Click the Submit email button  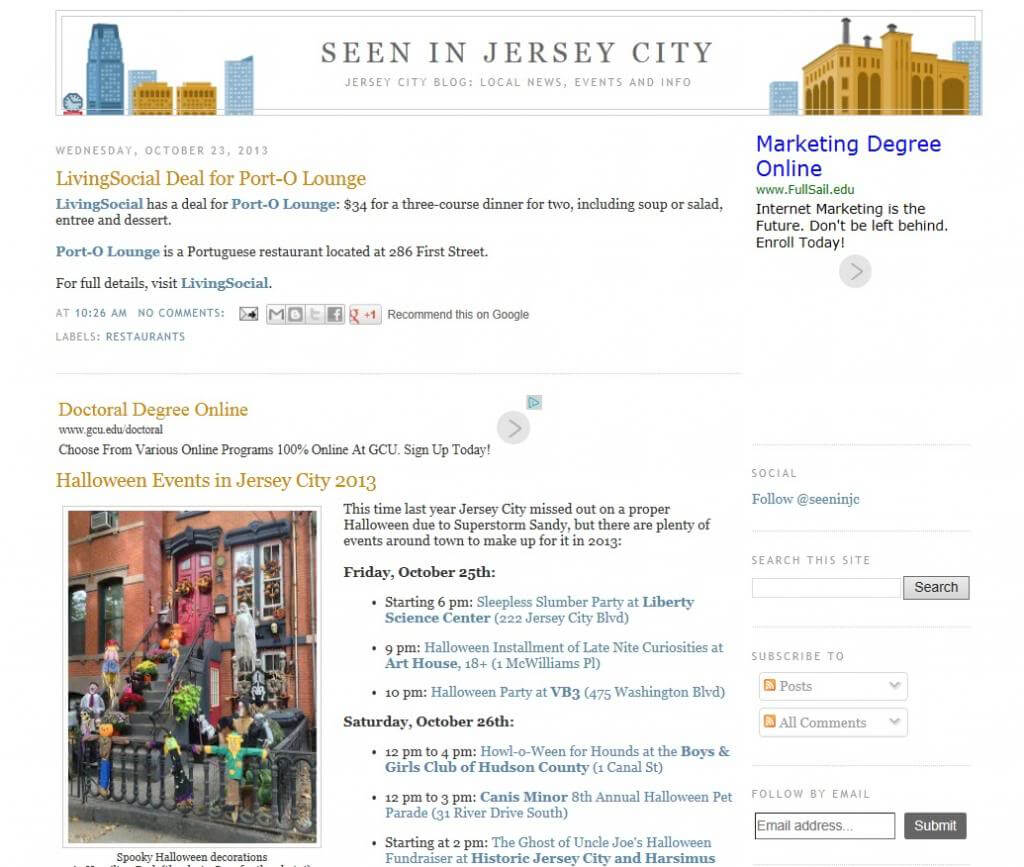pyautogui.click(x=935, y=826)
